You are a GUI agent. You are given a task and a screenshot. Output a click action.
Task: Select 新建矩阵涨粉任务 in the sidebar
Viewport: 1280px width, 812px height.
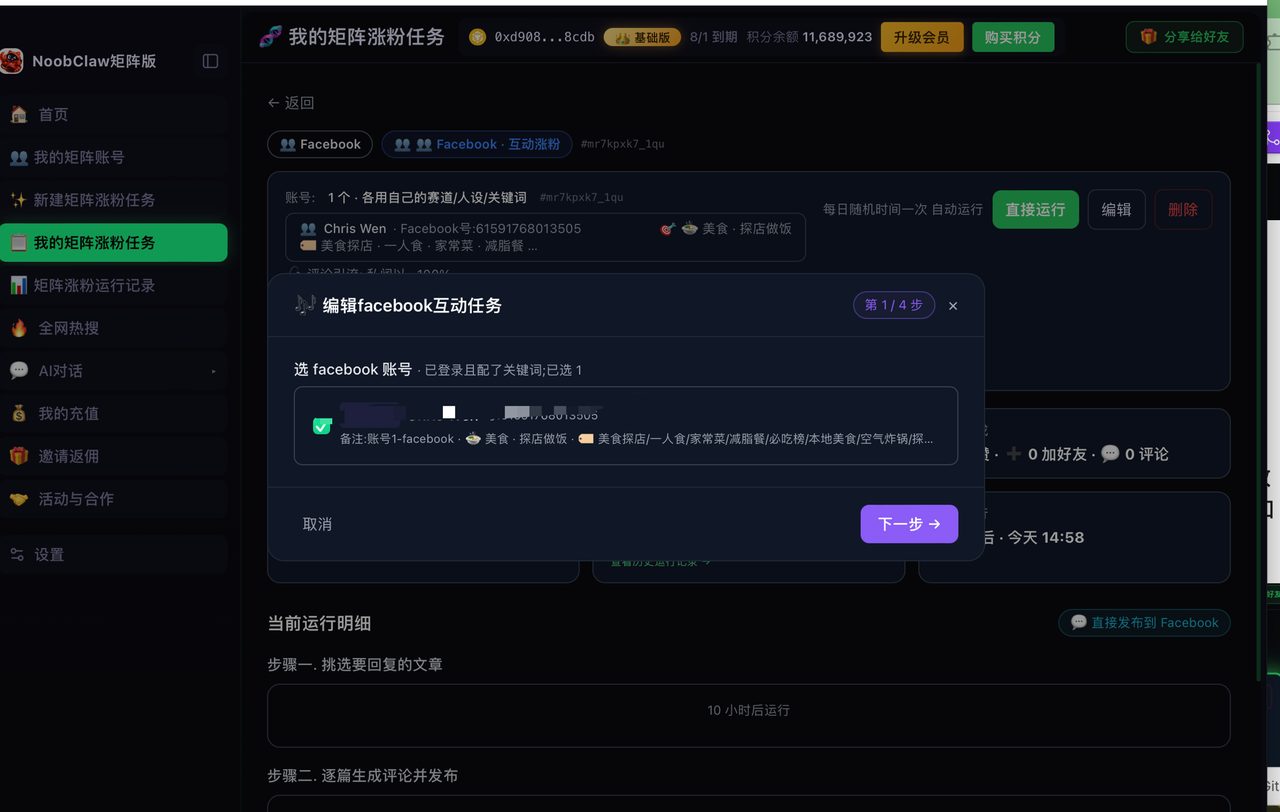(x=114, y=200)
